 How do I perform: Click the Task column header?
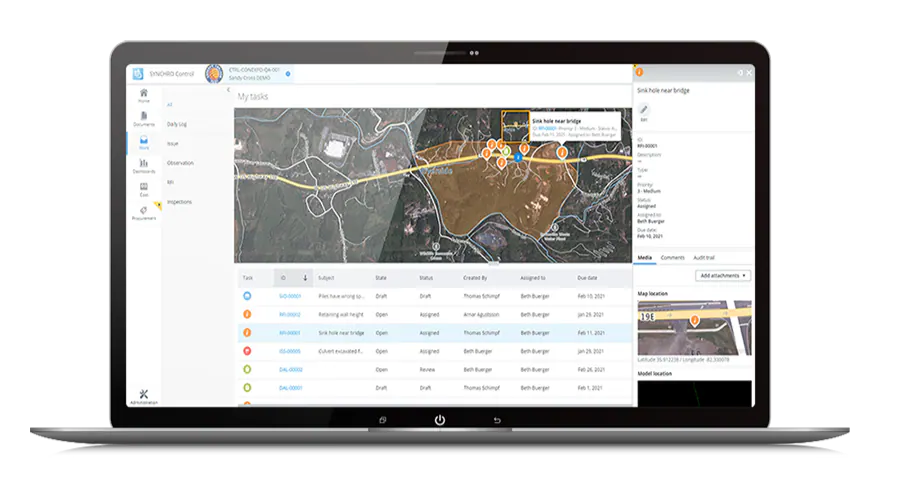[x=247, y=278]
